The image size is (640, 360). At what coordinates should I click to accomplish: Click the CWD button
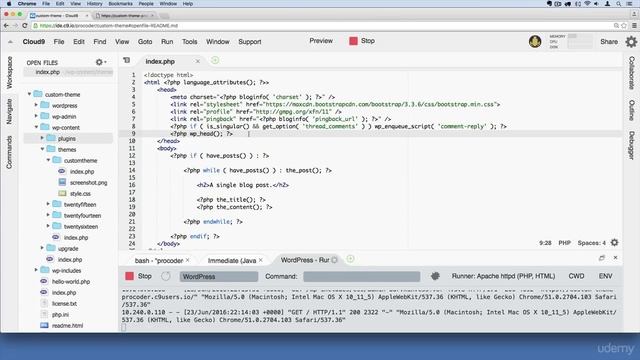(576, 276)
